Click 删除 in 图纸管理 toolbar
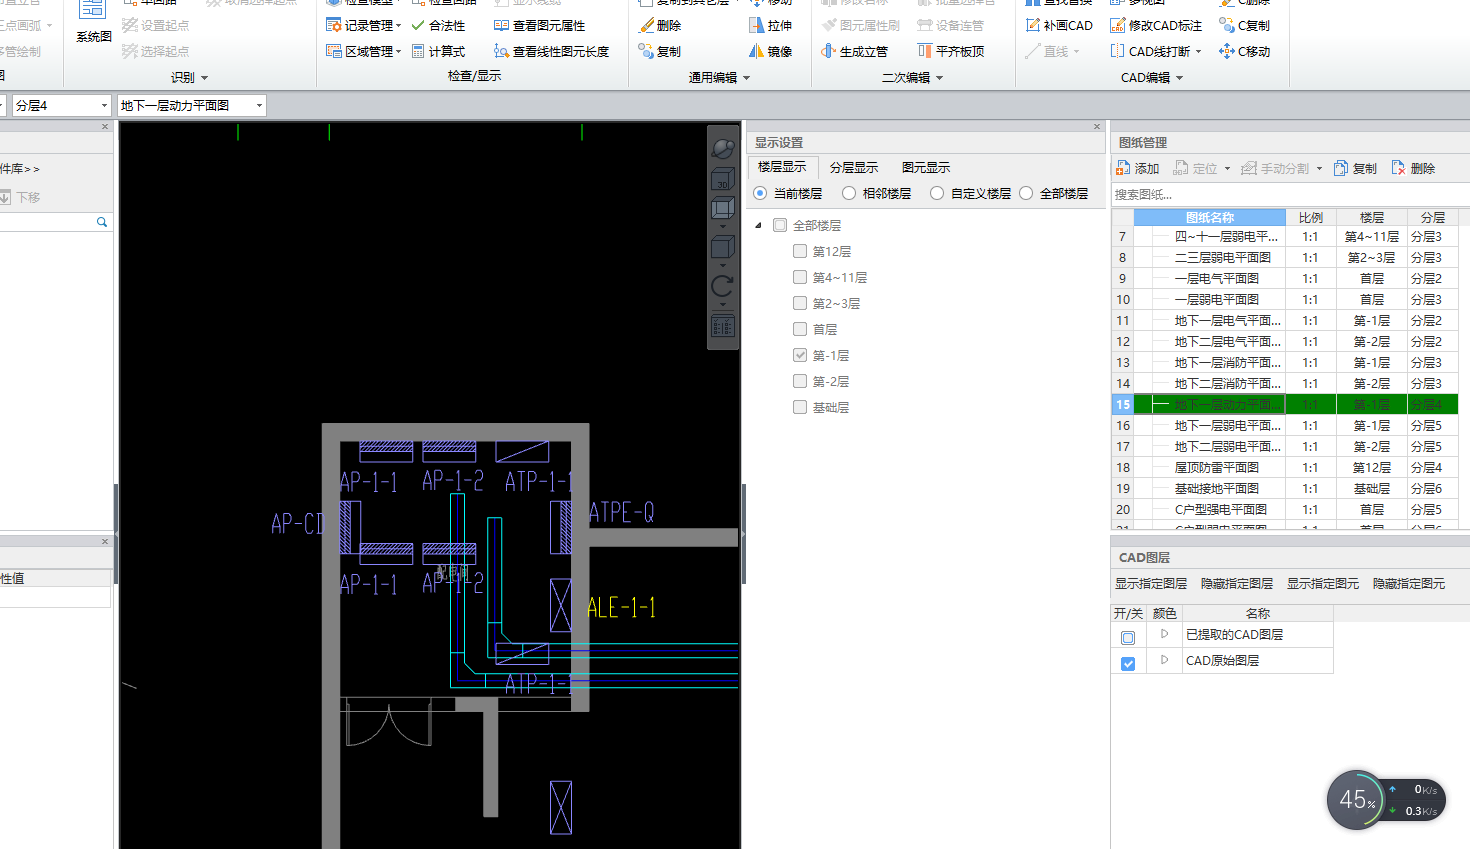 1413,168
